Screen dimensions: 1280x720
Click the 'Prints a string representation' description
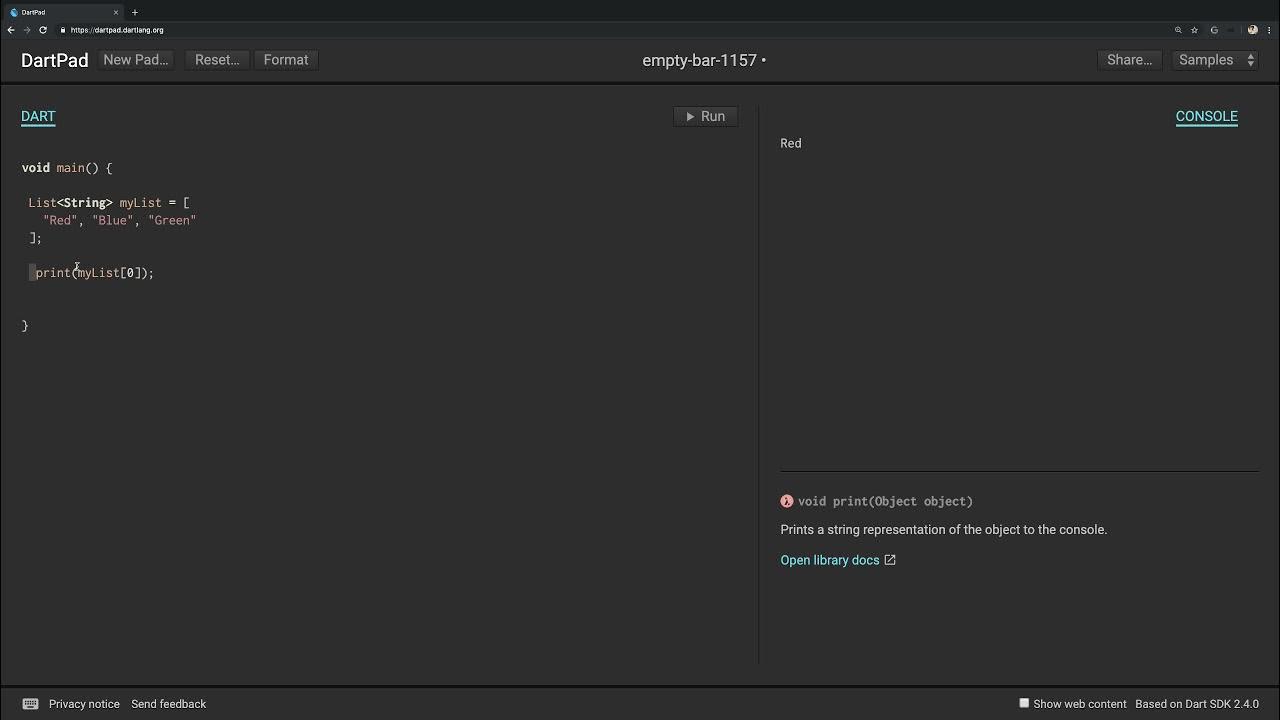[944, 529]
